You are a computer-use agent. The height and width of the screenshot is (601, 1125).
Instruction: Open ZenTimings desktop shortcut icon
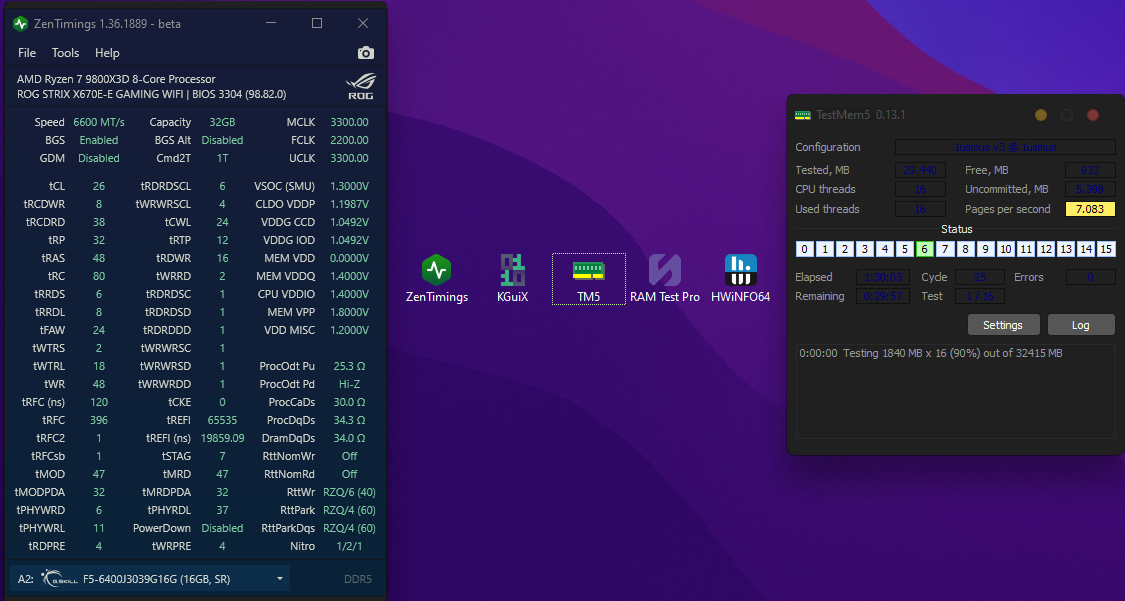click(436, 270)
